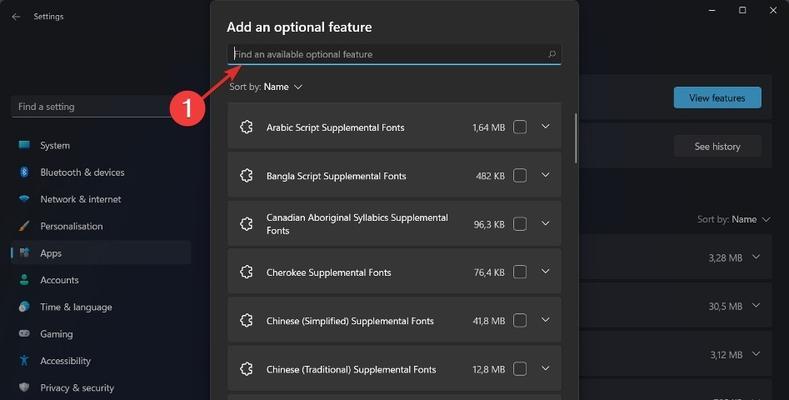This screenshot has width=789, height=400.
Task: Open the Sort by Name dropdown in dialog
Action: [x=266, y=87]
